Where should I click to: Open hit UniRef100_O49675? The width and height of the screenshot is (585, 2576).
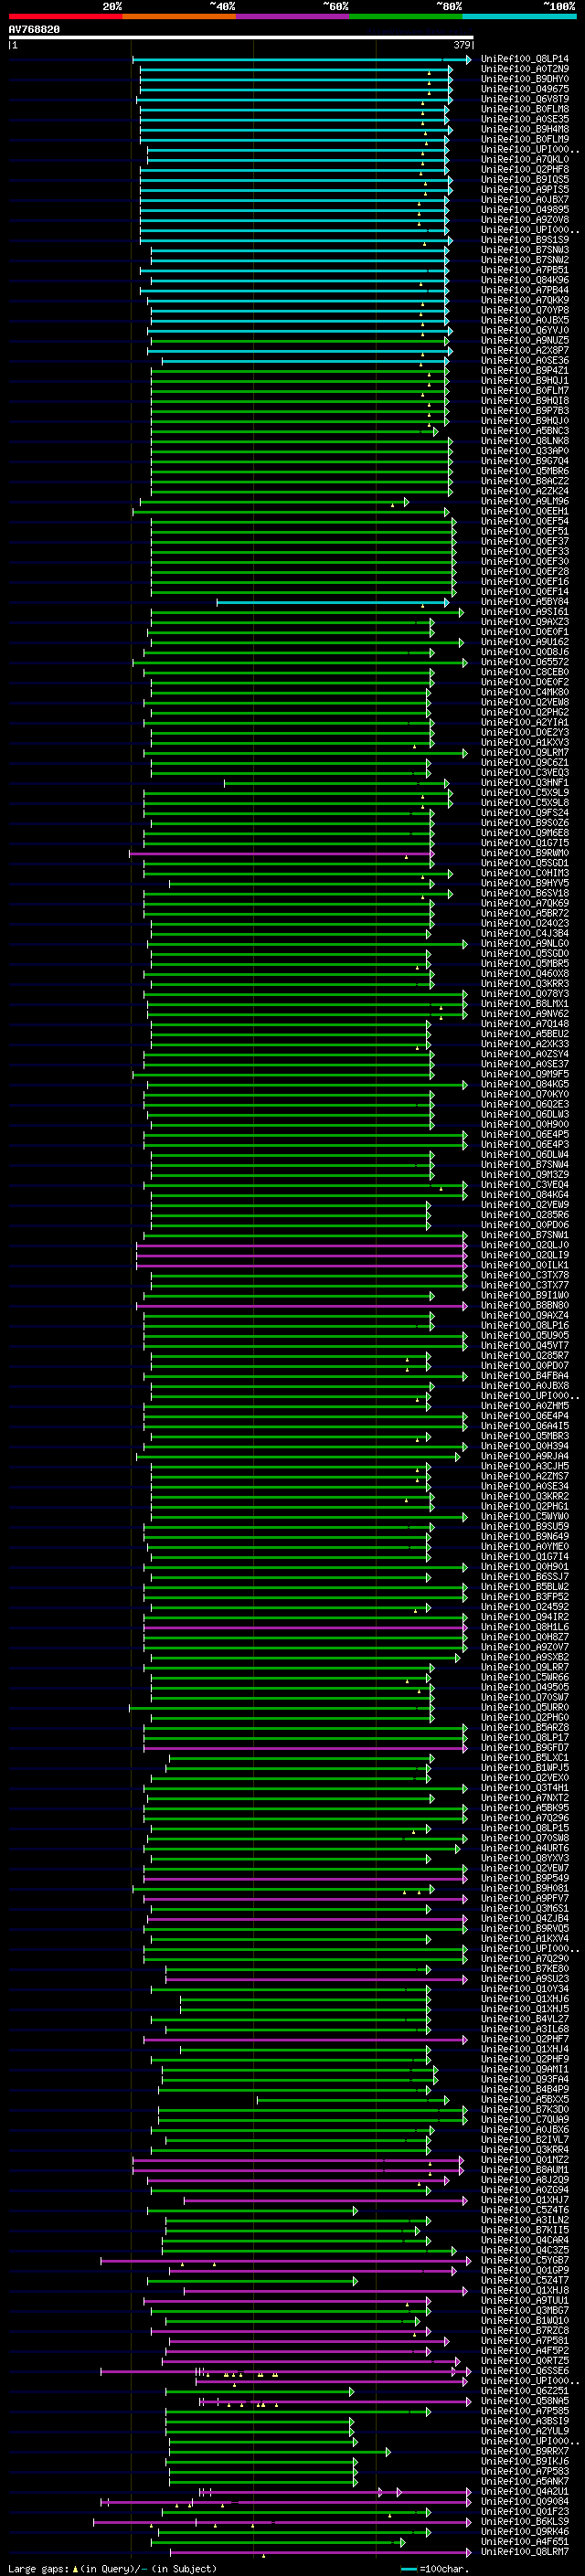[x=525, y=90]
